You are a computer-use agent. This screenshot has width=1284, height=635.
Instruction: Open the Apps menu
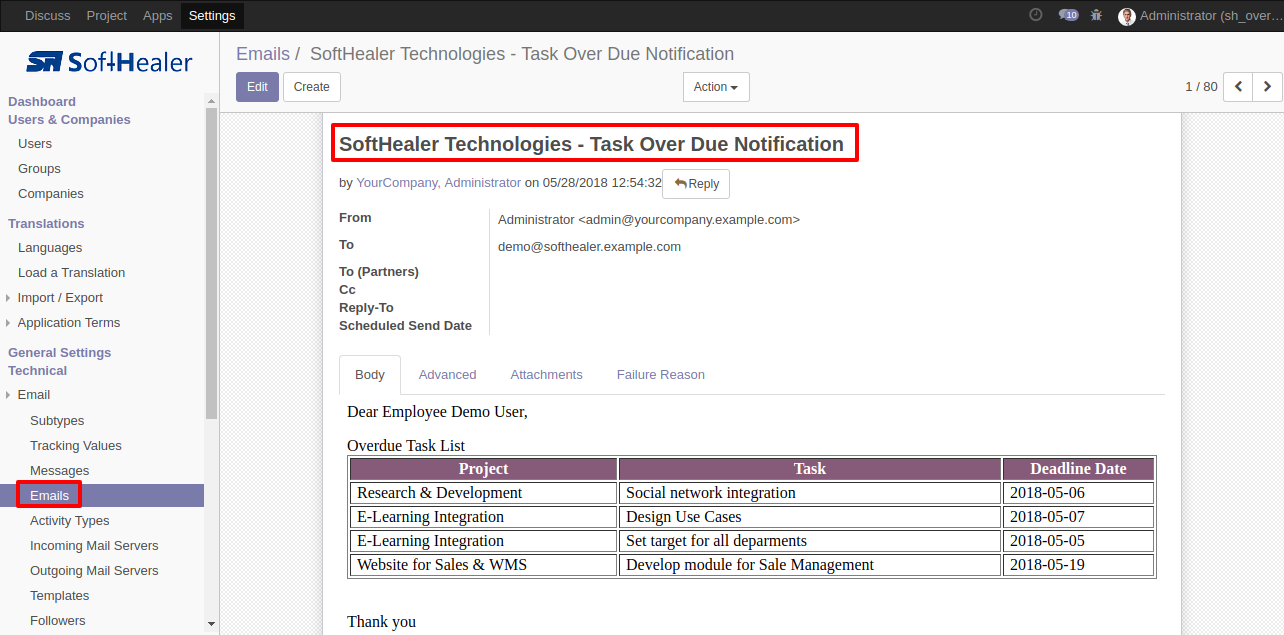[158, 16]
